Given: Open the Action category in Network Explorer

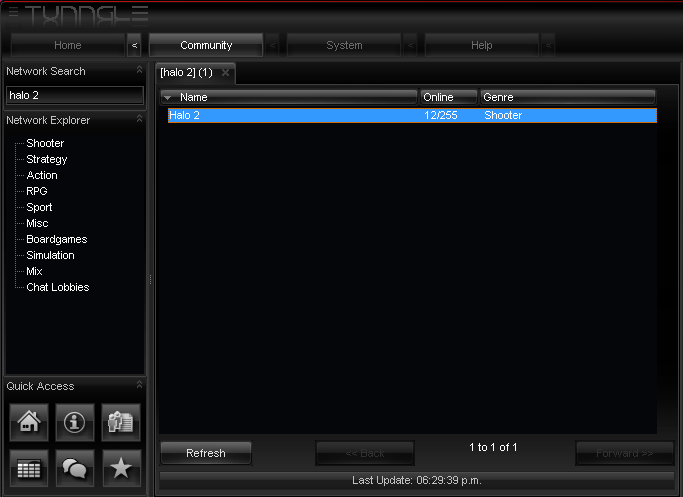Looking at the screenshot, I should [x=42, y=175].
